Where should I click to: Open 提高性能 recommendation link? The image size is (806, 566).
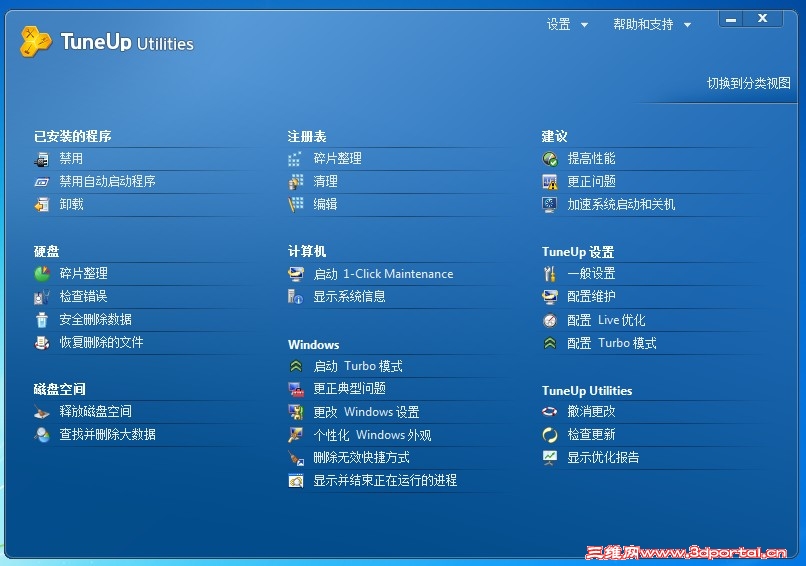591,159
